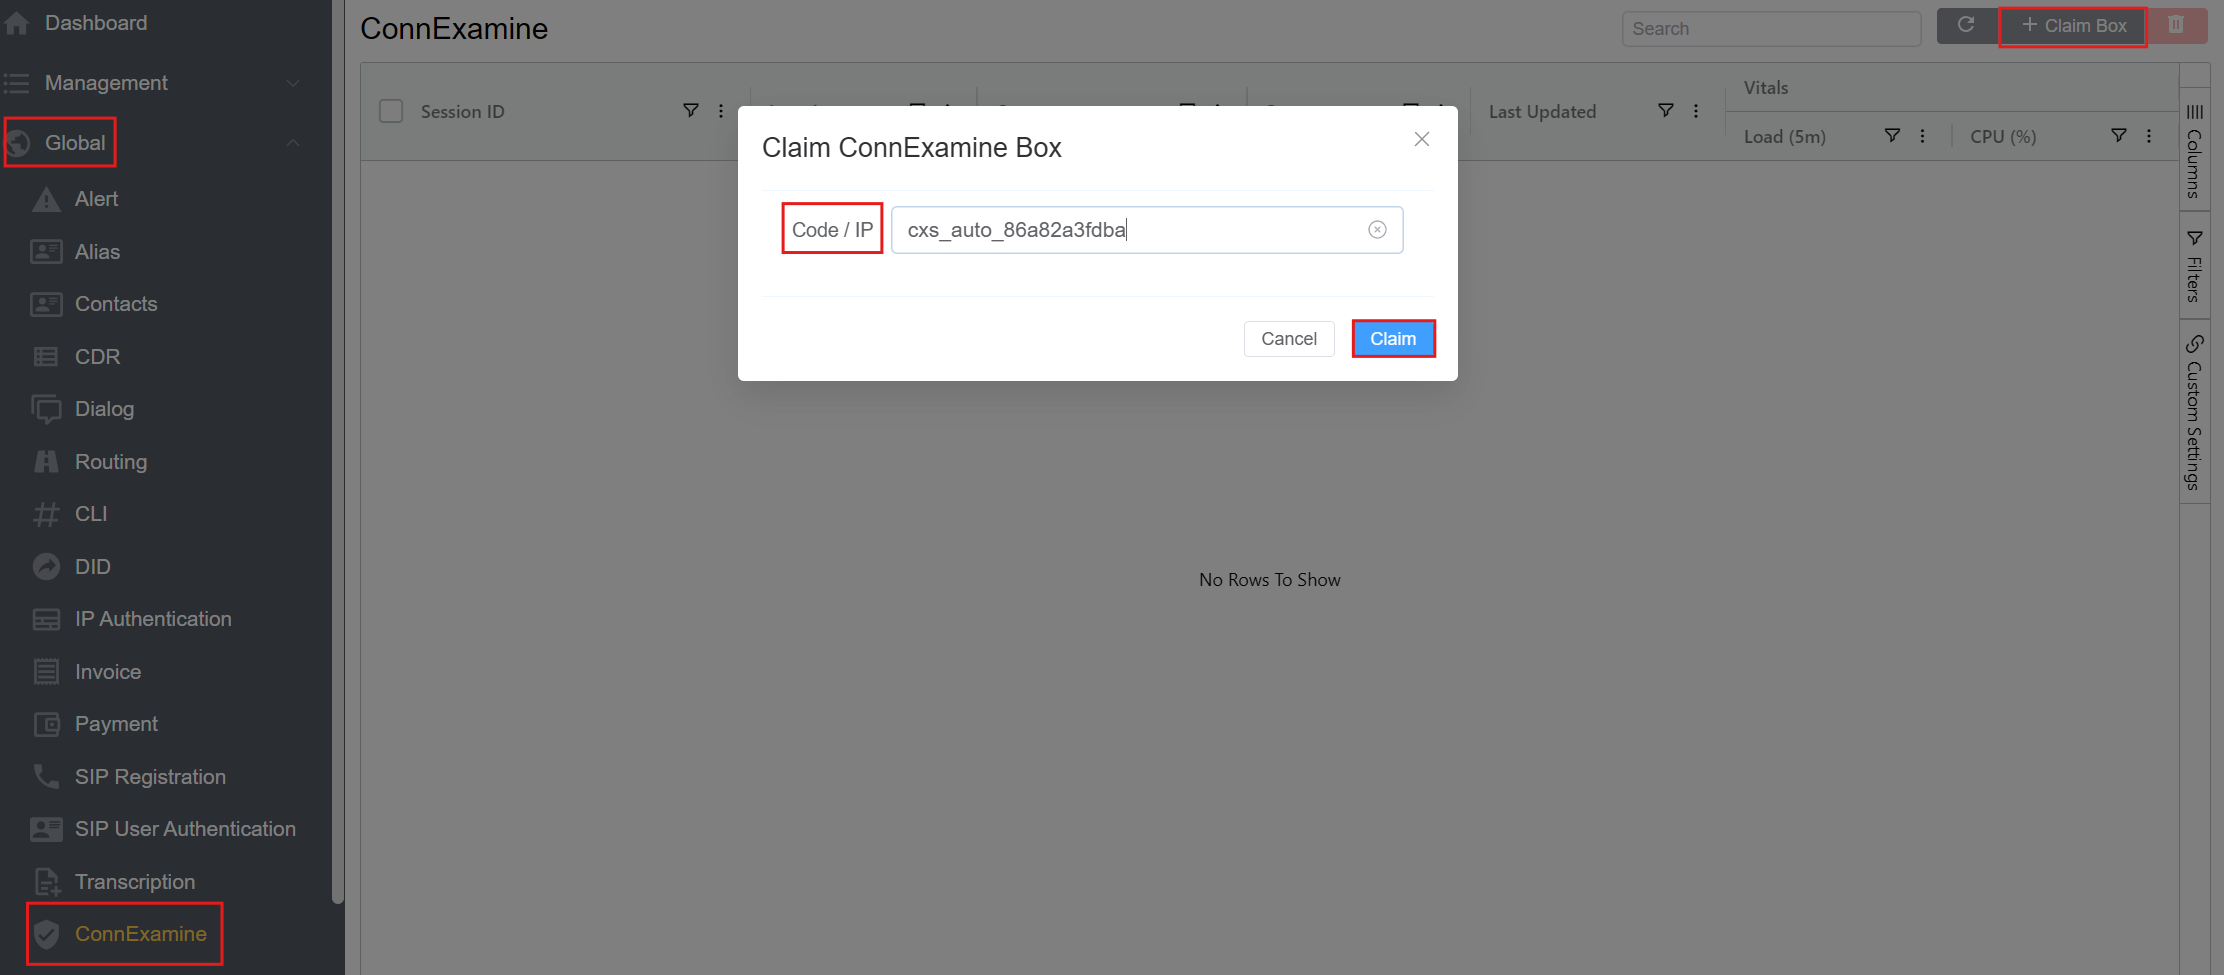Click the Search input field

pos(1771,29)
